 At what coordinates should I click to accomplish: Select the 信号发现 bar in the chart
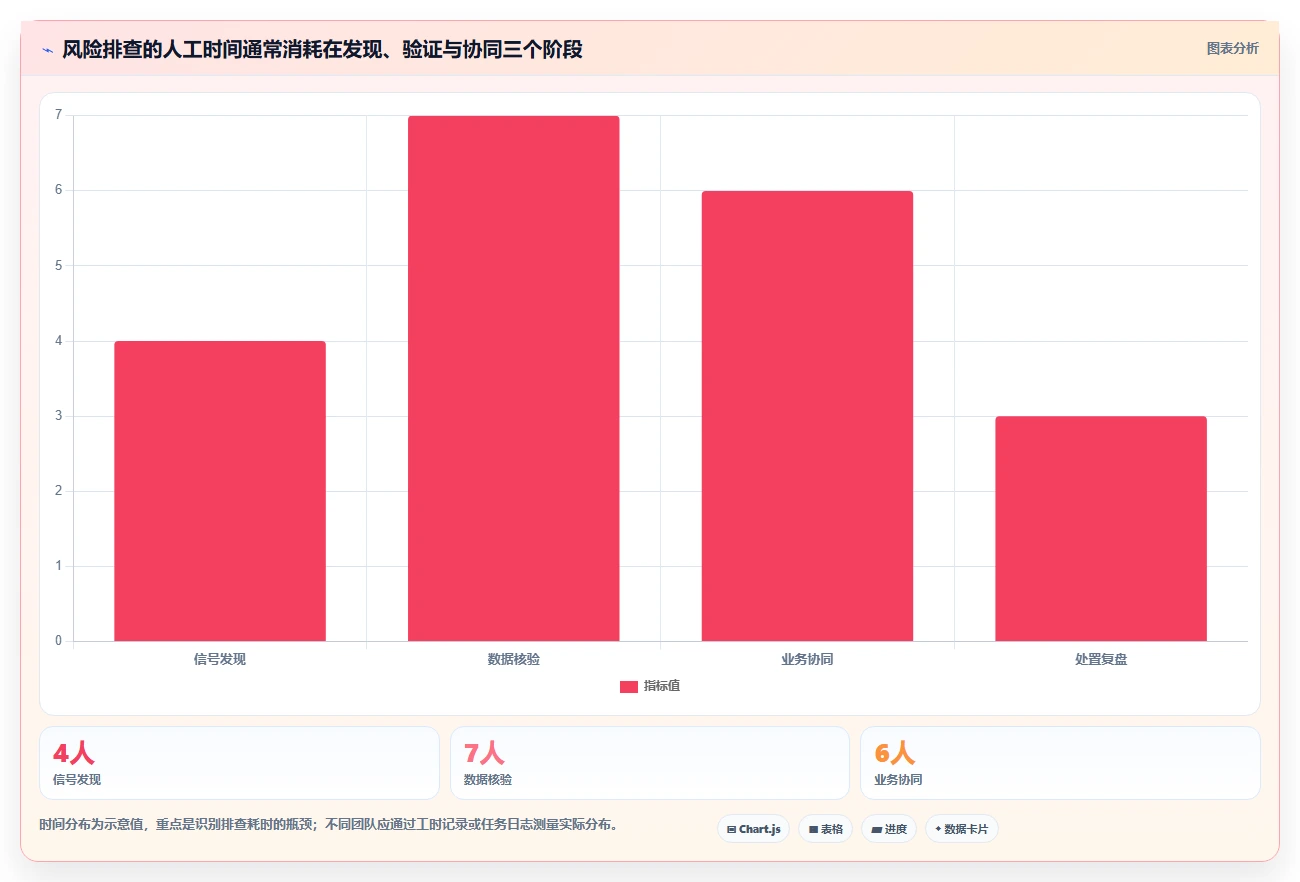[220, 491]
